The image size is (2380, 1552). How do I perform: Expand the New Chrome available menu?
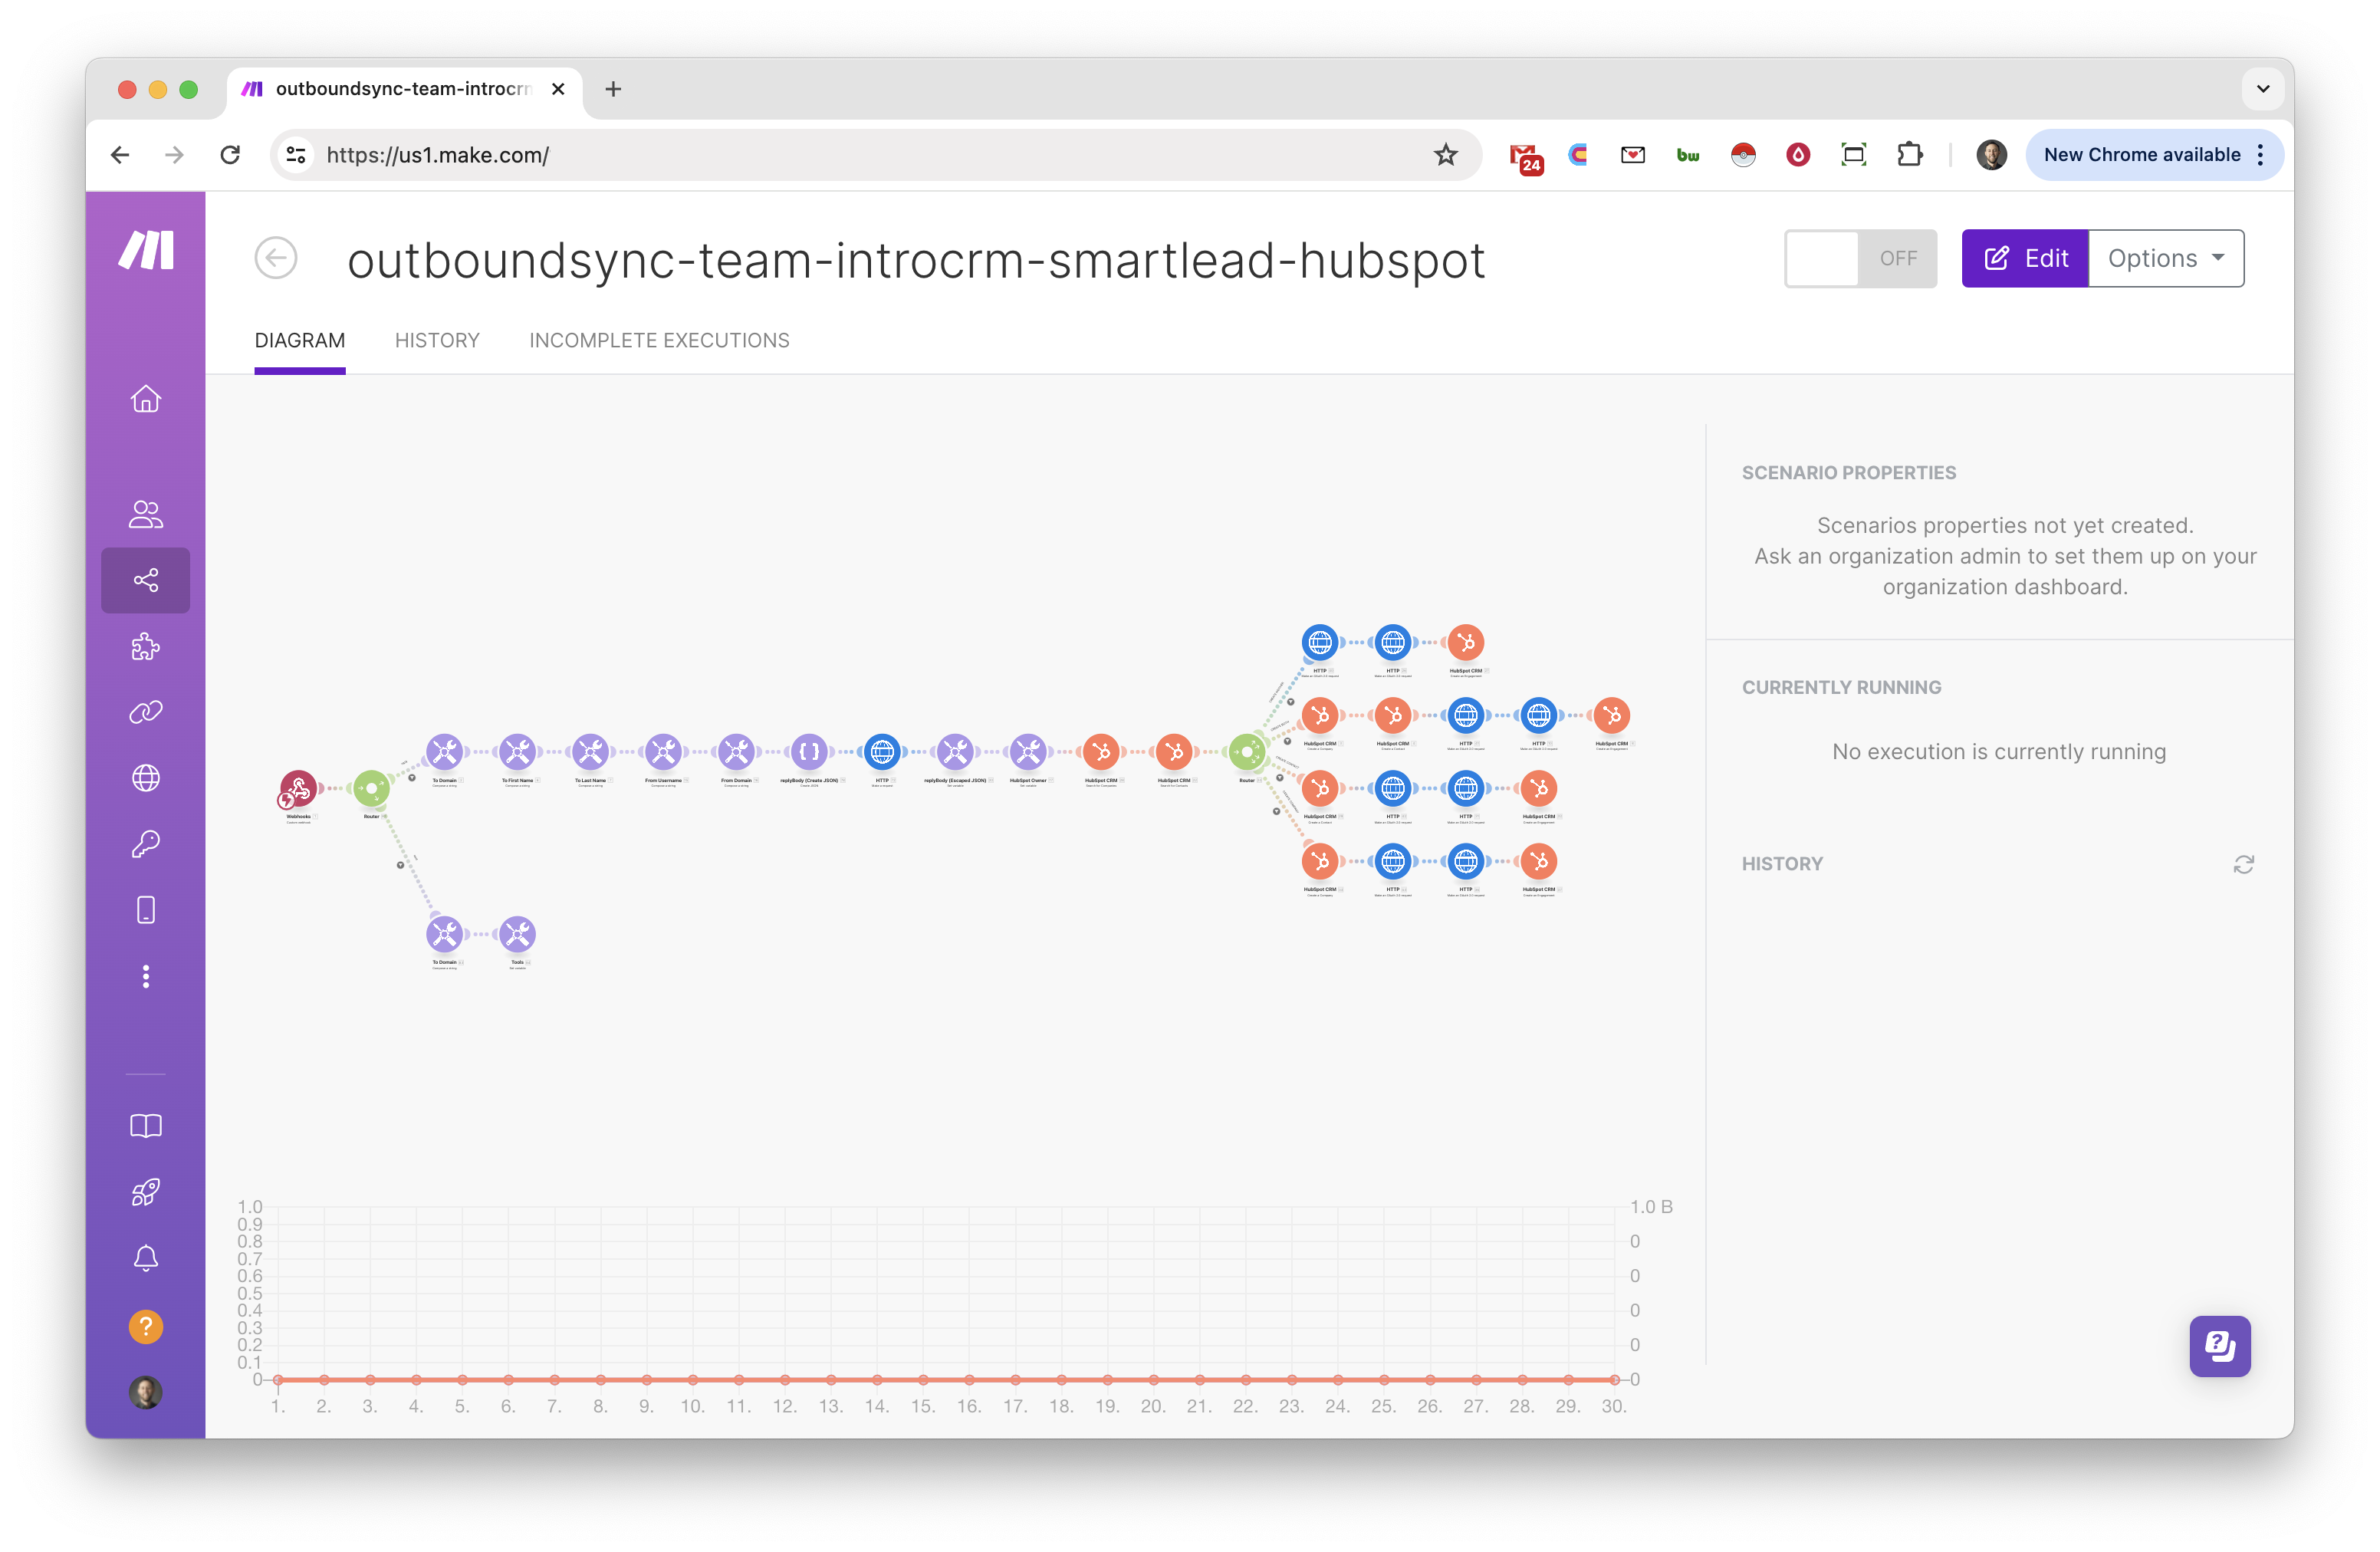click(x=2261, y=155)
